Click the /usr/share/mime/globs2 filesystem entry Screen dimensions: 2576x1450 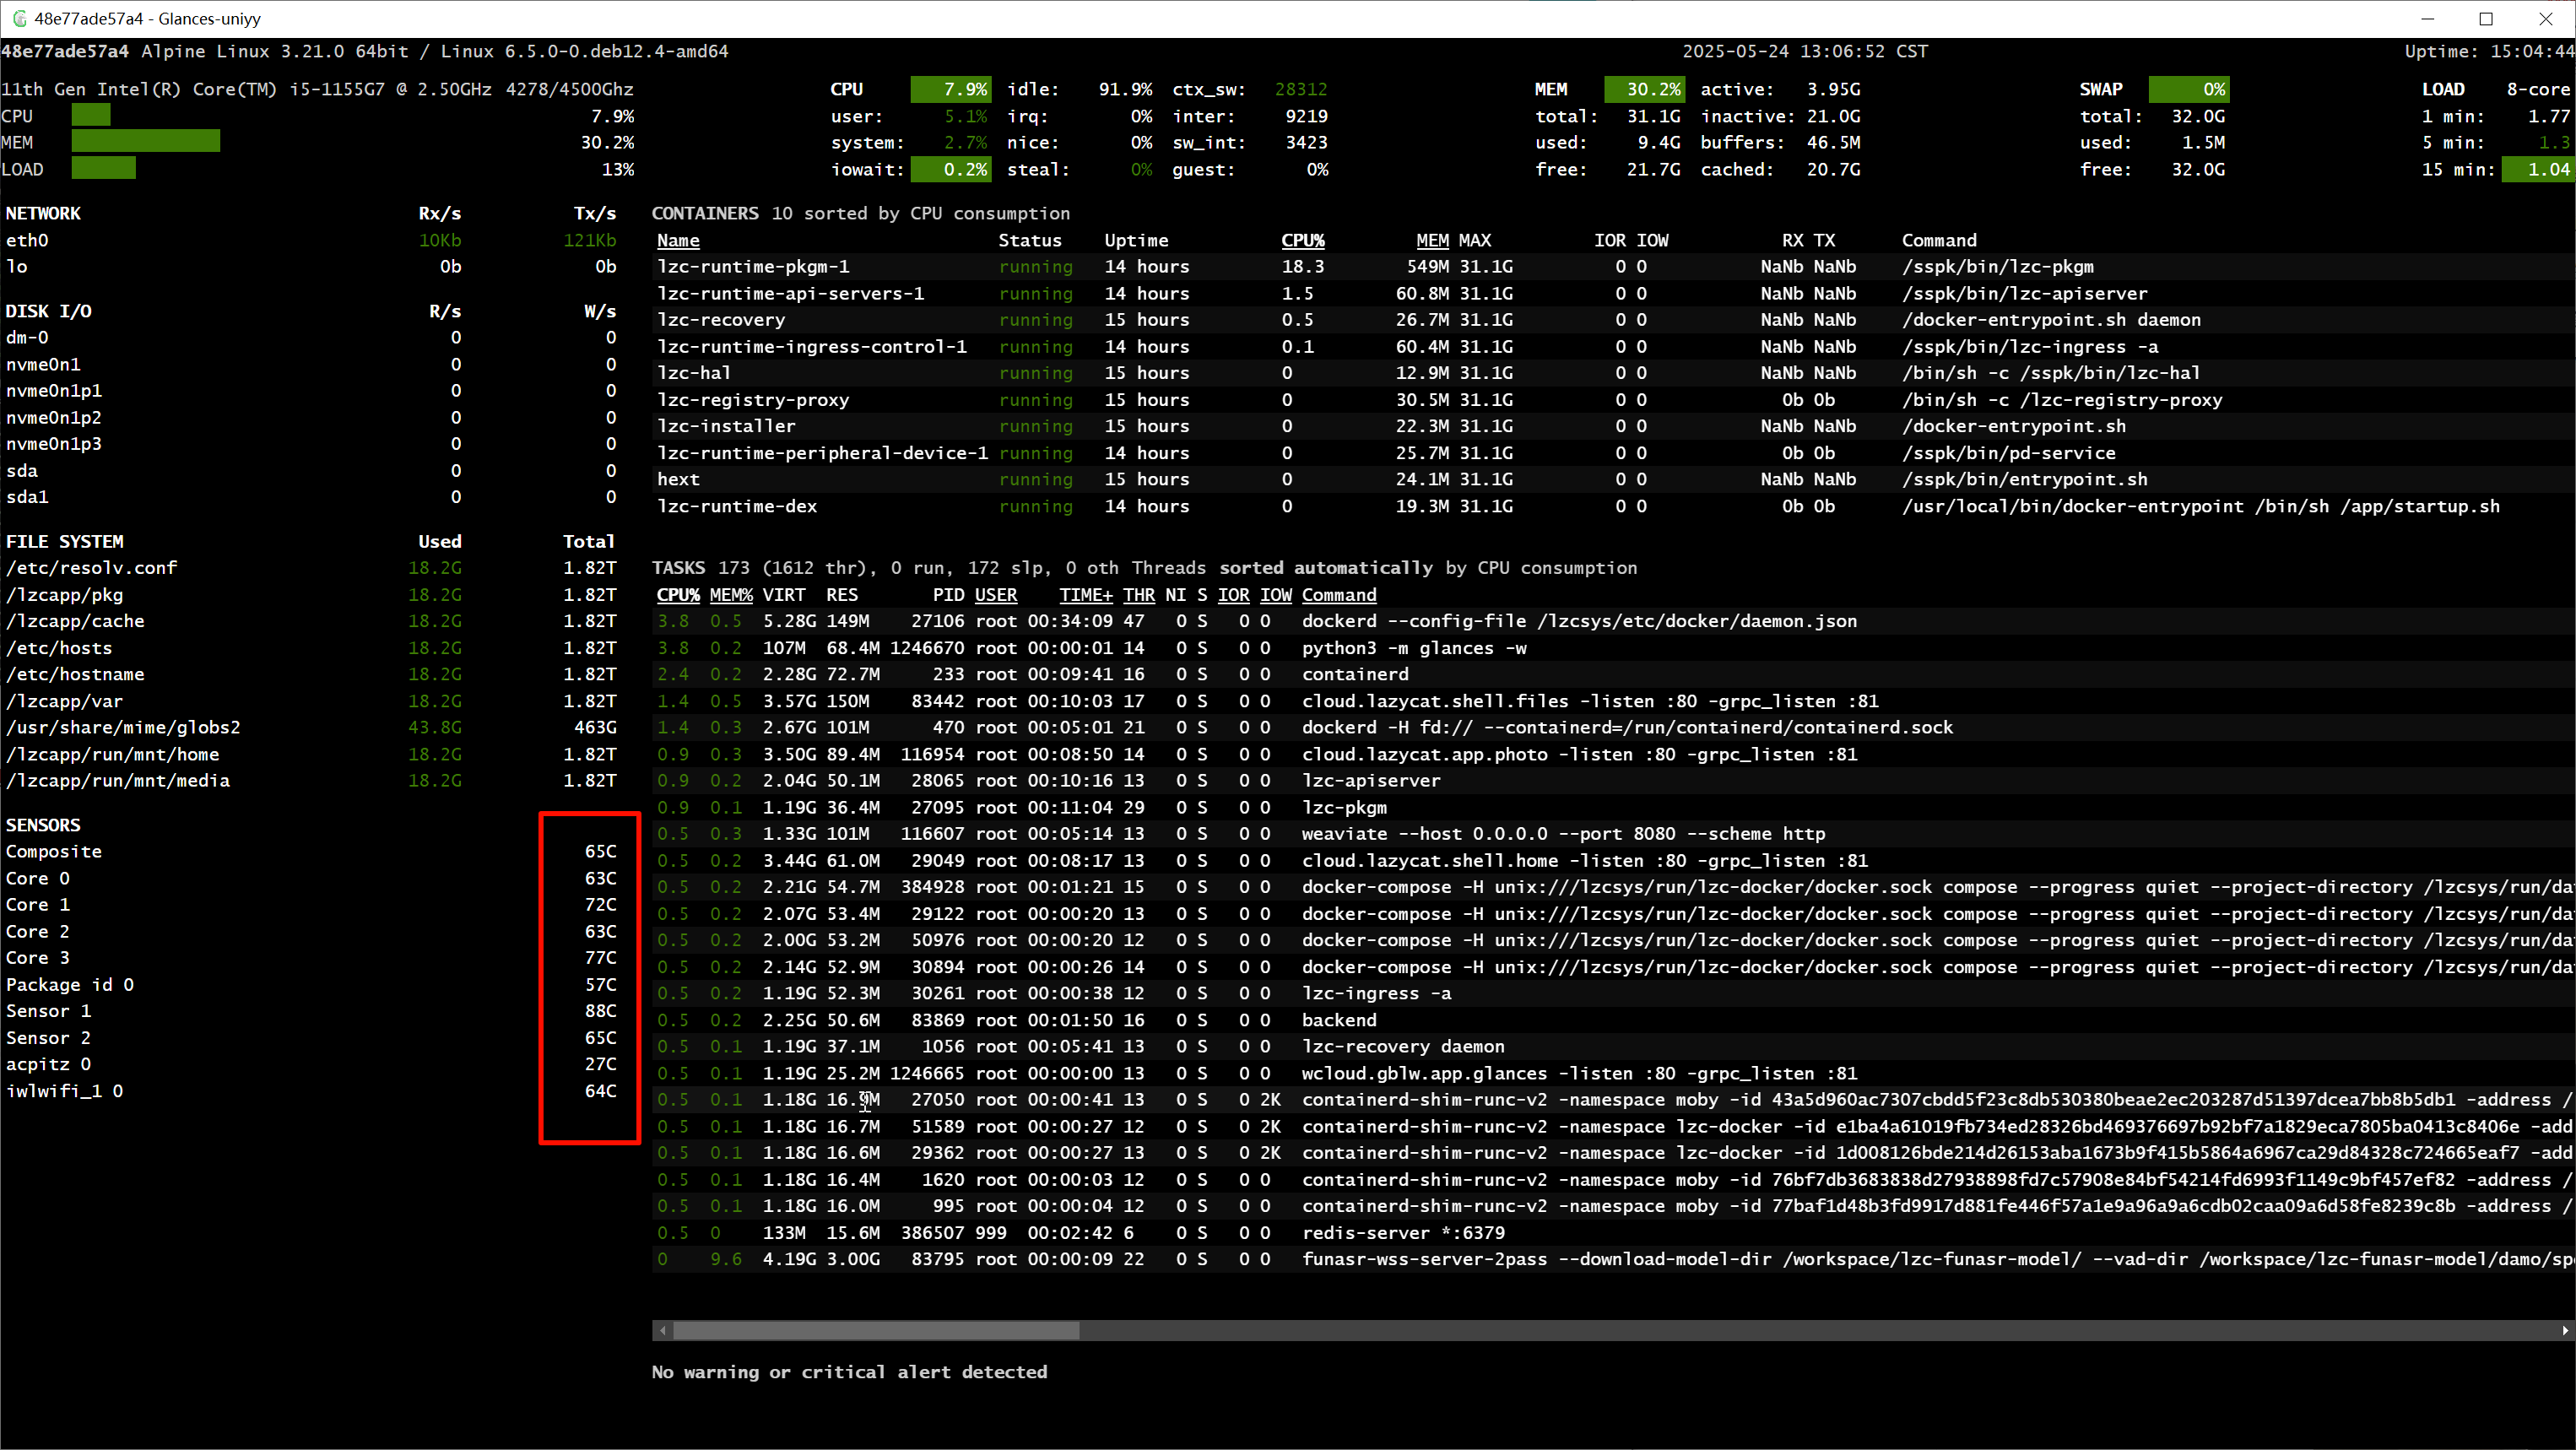click(x=123, y=728)
